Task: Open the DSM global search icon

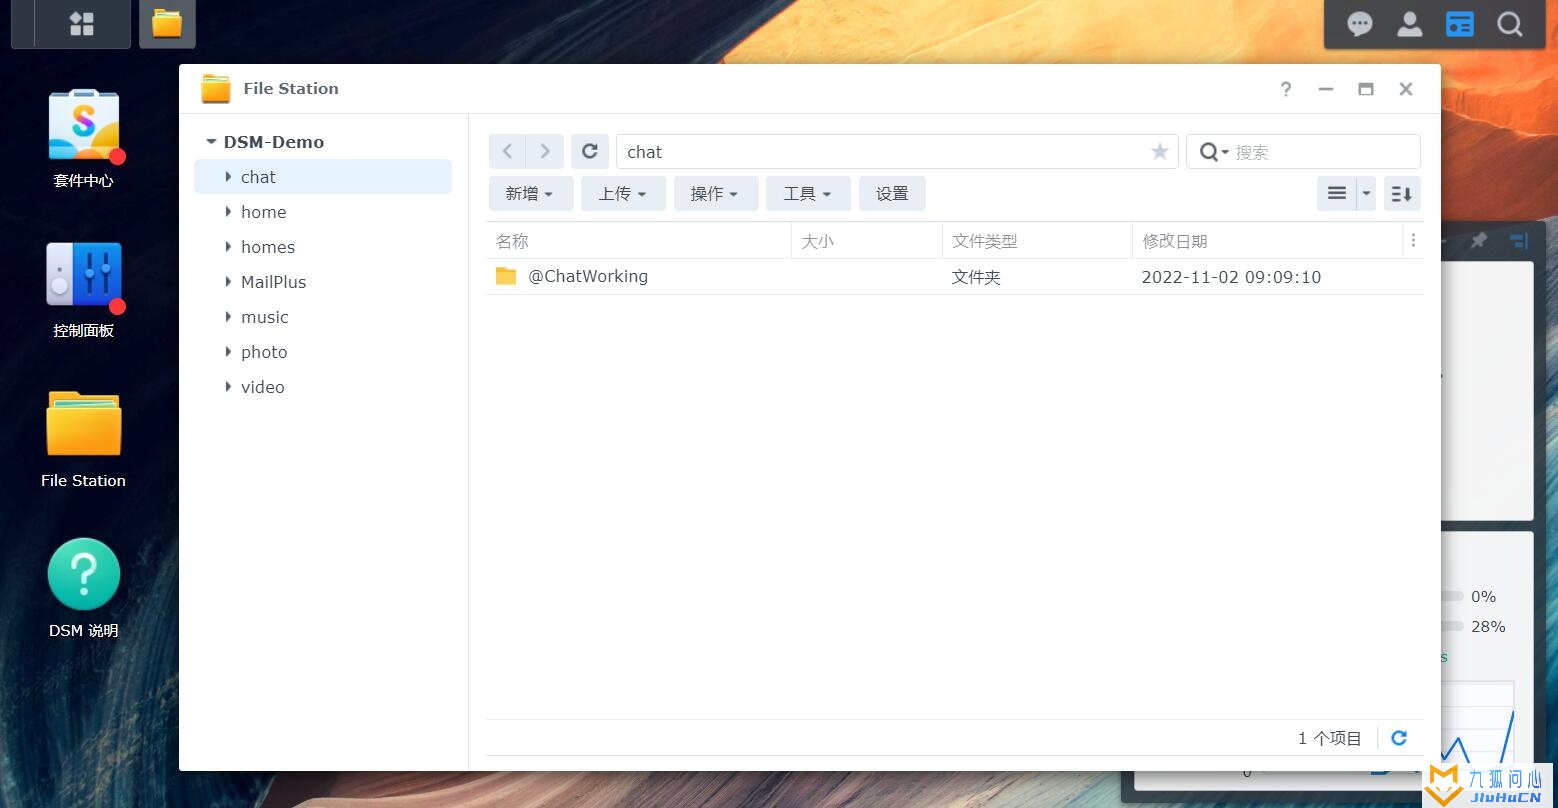Action: coord(1509,24)
